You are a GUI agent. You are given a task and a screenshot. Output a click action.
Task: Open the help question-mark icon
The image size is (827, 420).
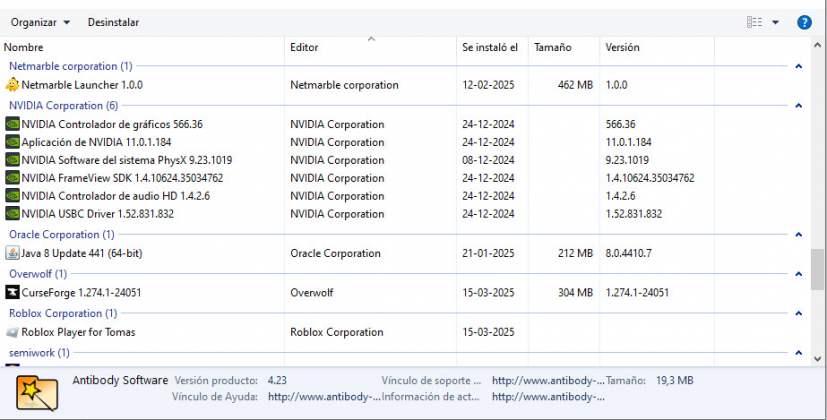tap(804, 22)
